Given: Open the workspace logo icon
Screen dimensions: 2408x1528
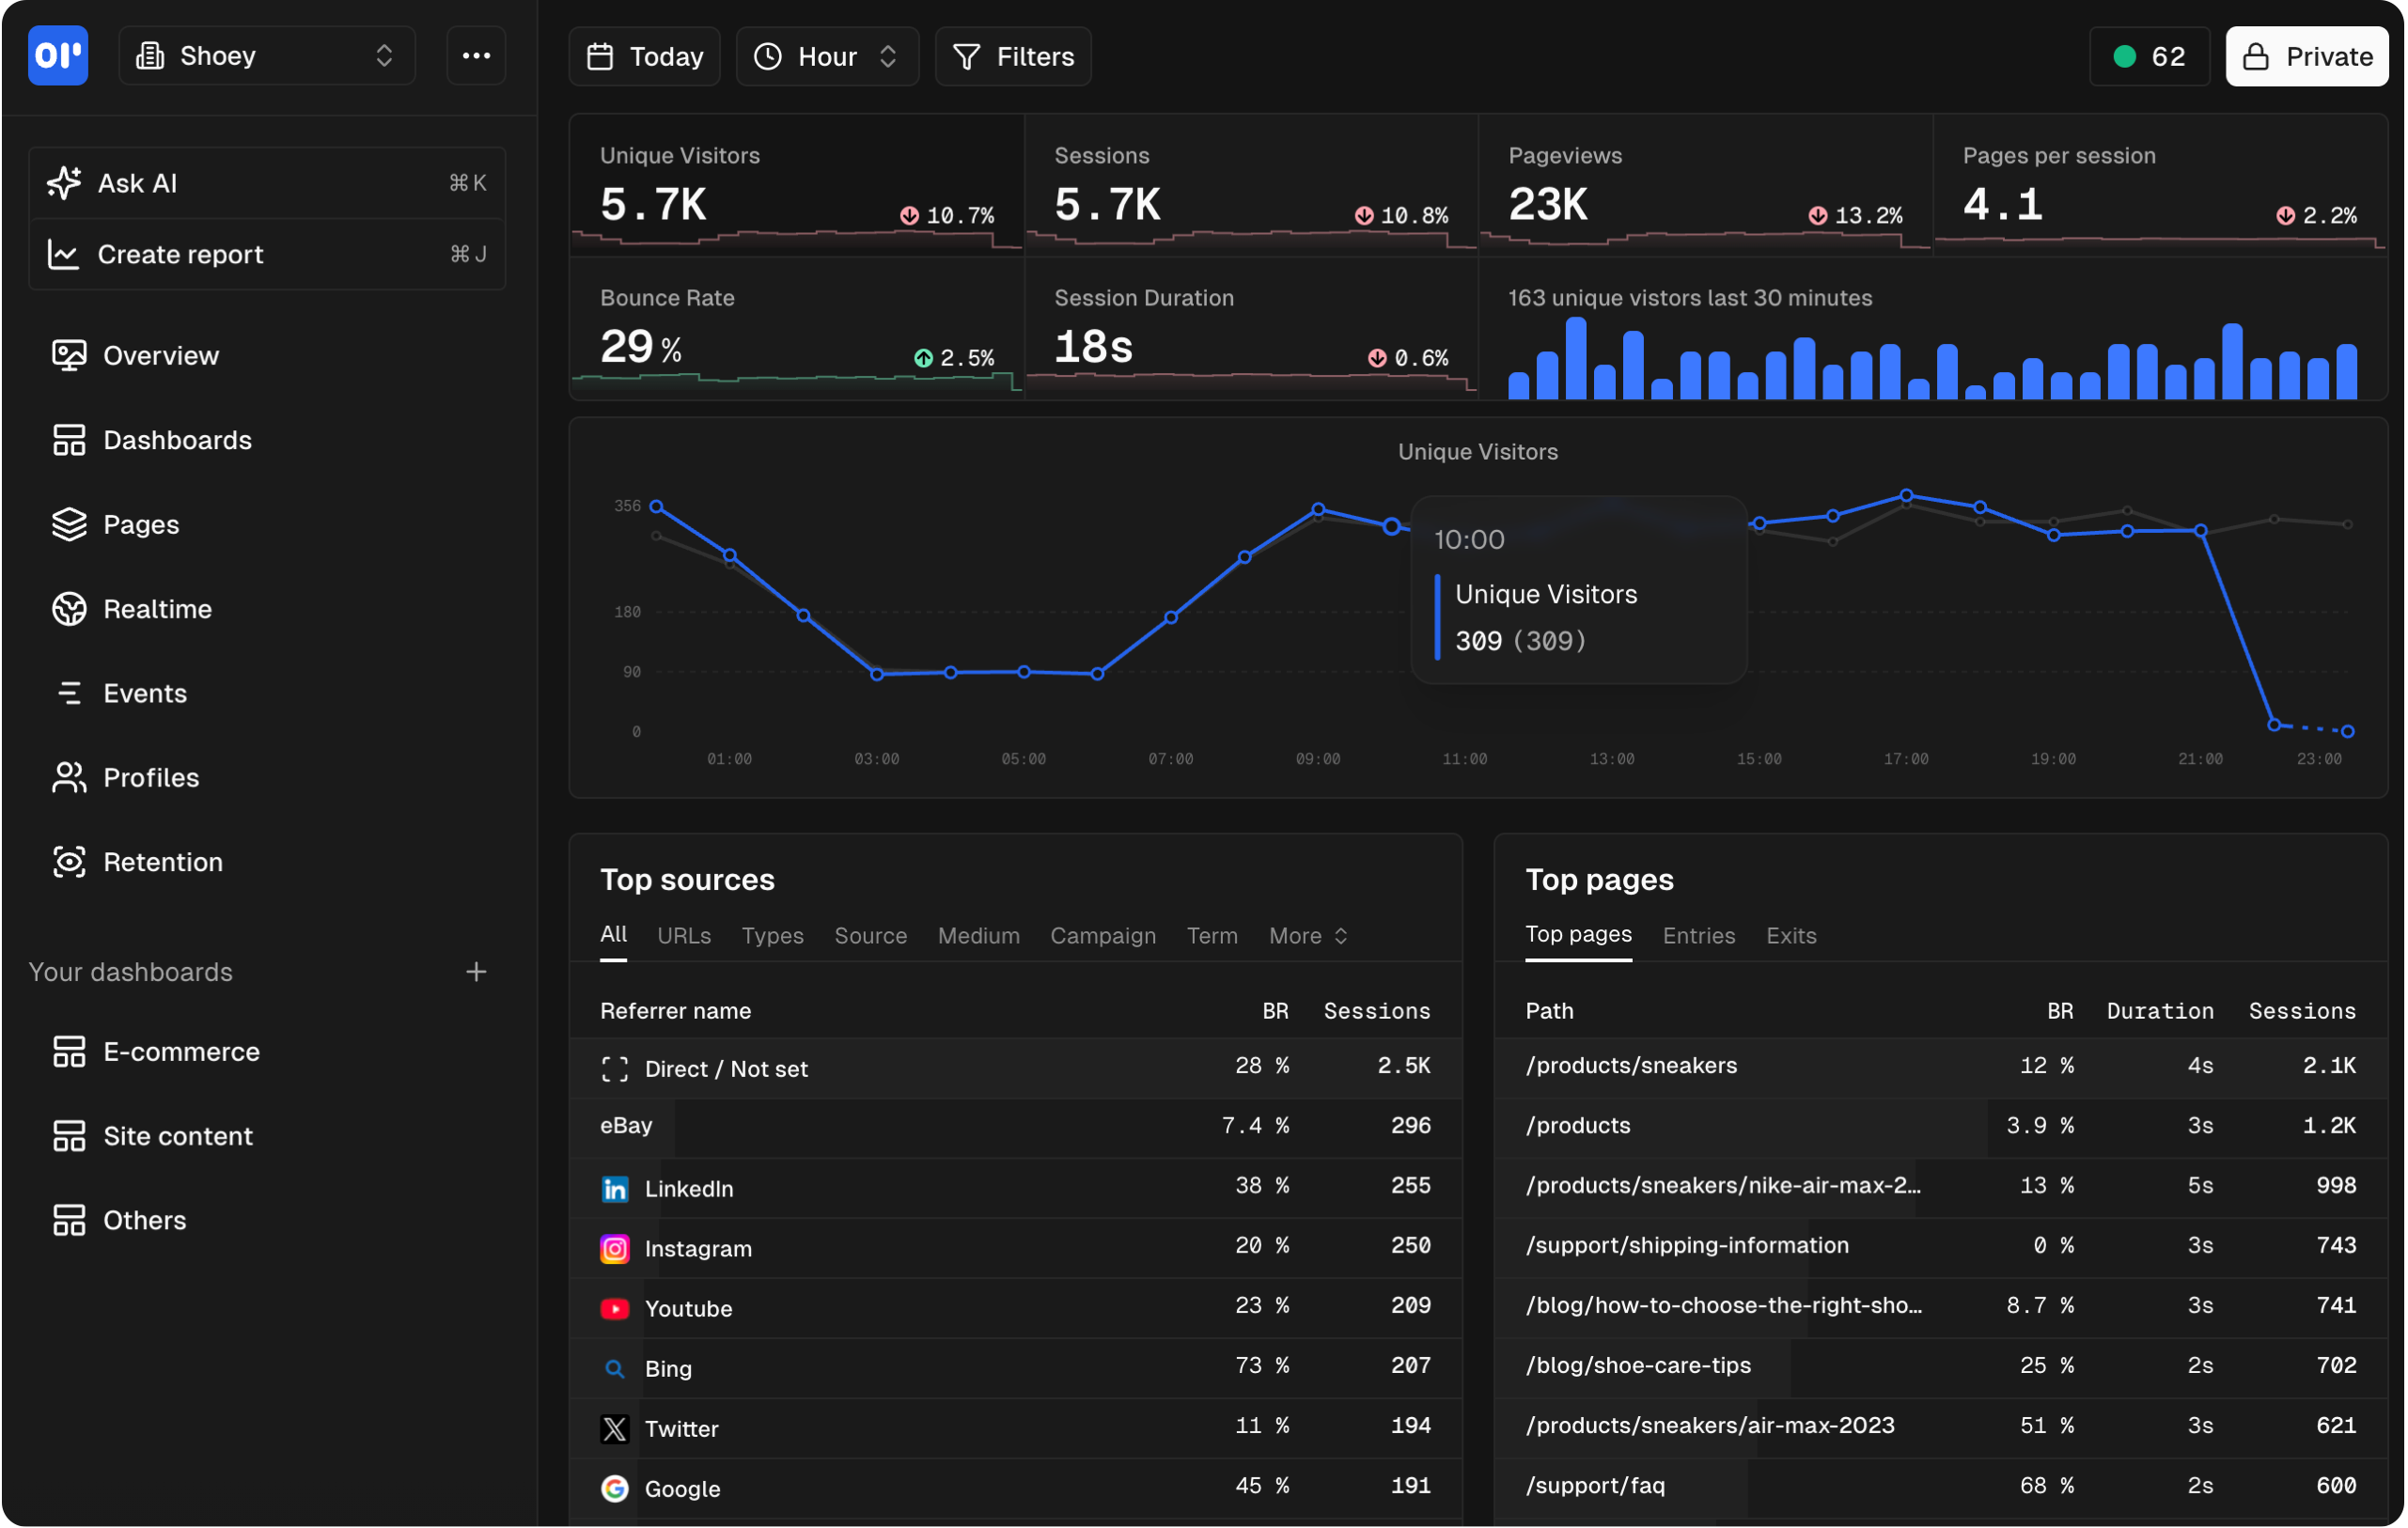Looking at the screenshot, I should coord(58,56).
